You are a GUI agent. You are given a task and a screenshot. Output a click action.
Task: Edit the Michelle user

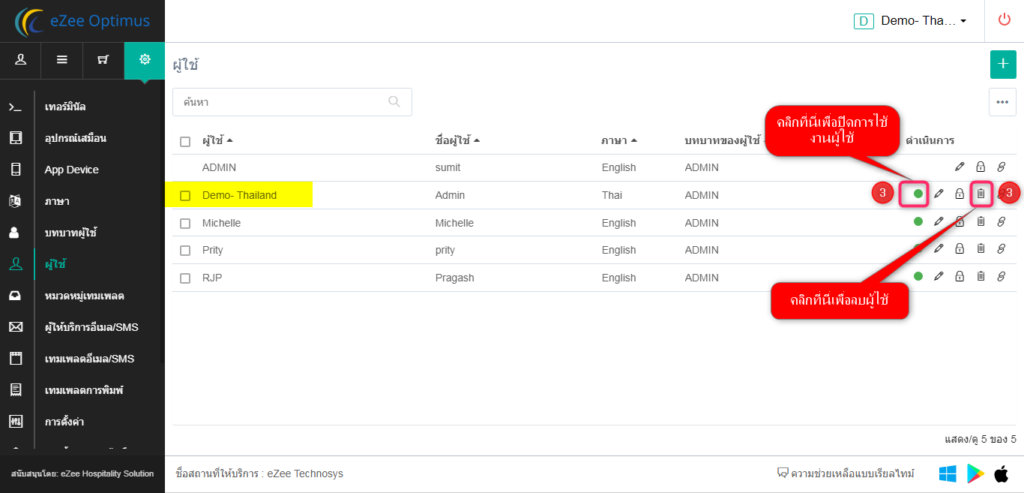[938, 221]
